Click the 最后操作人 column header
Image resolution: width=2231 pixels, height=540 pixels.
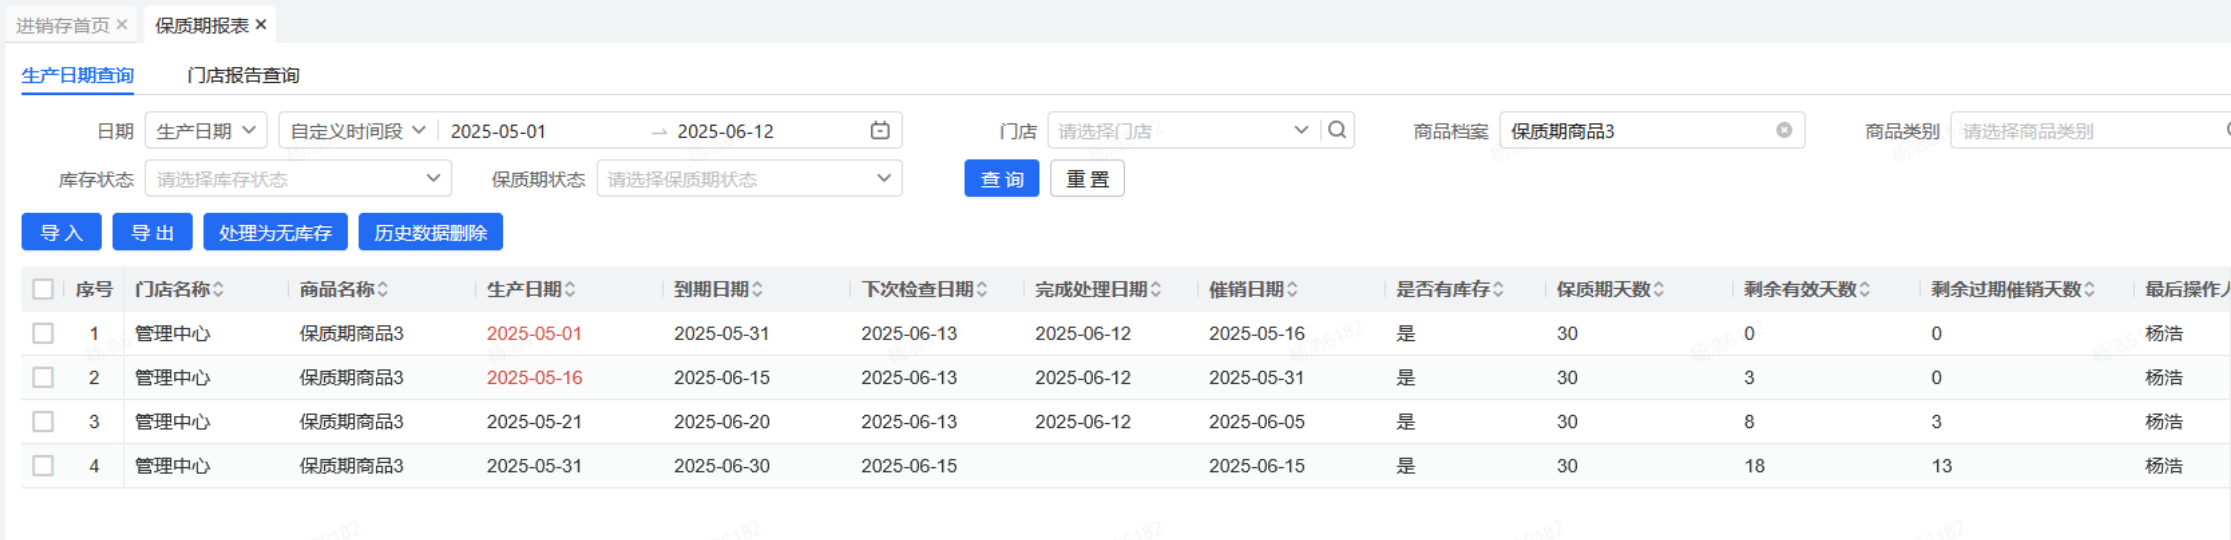pyautogui.click(x=2187, y=289)
